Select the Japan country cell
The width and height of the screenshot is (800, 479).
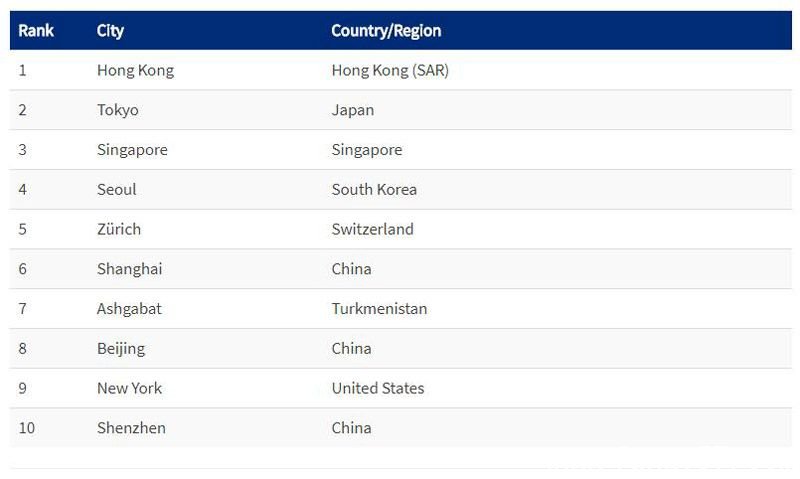point(353,110)
